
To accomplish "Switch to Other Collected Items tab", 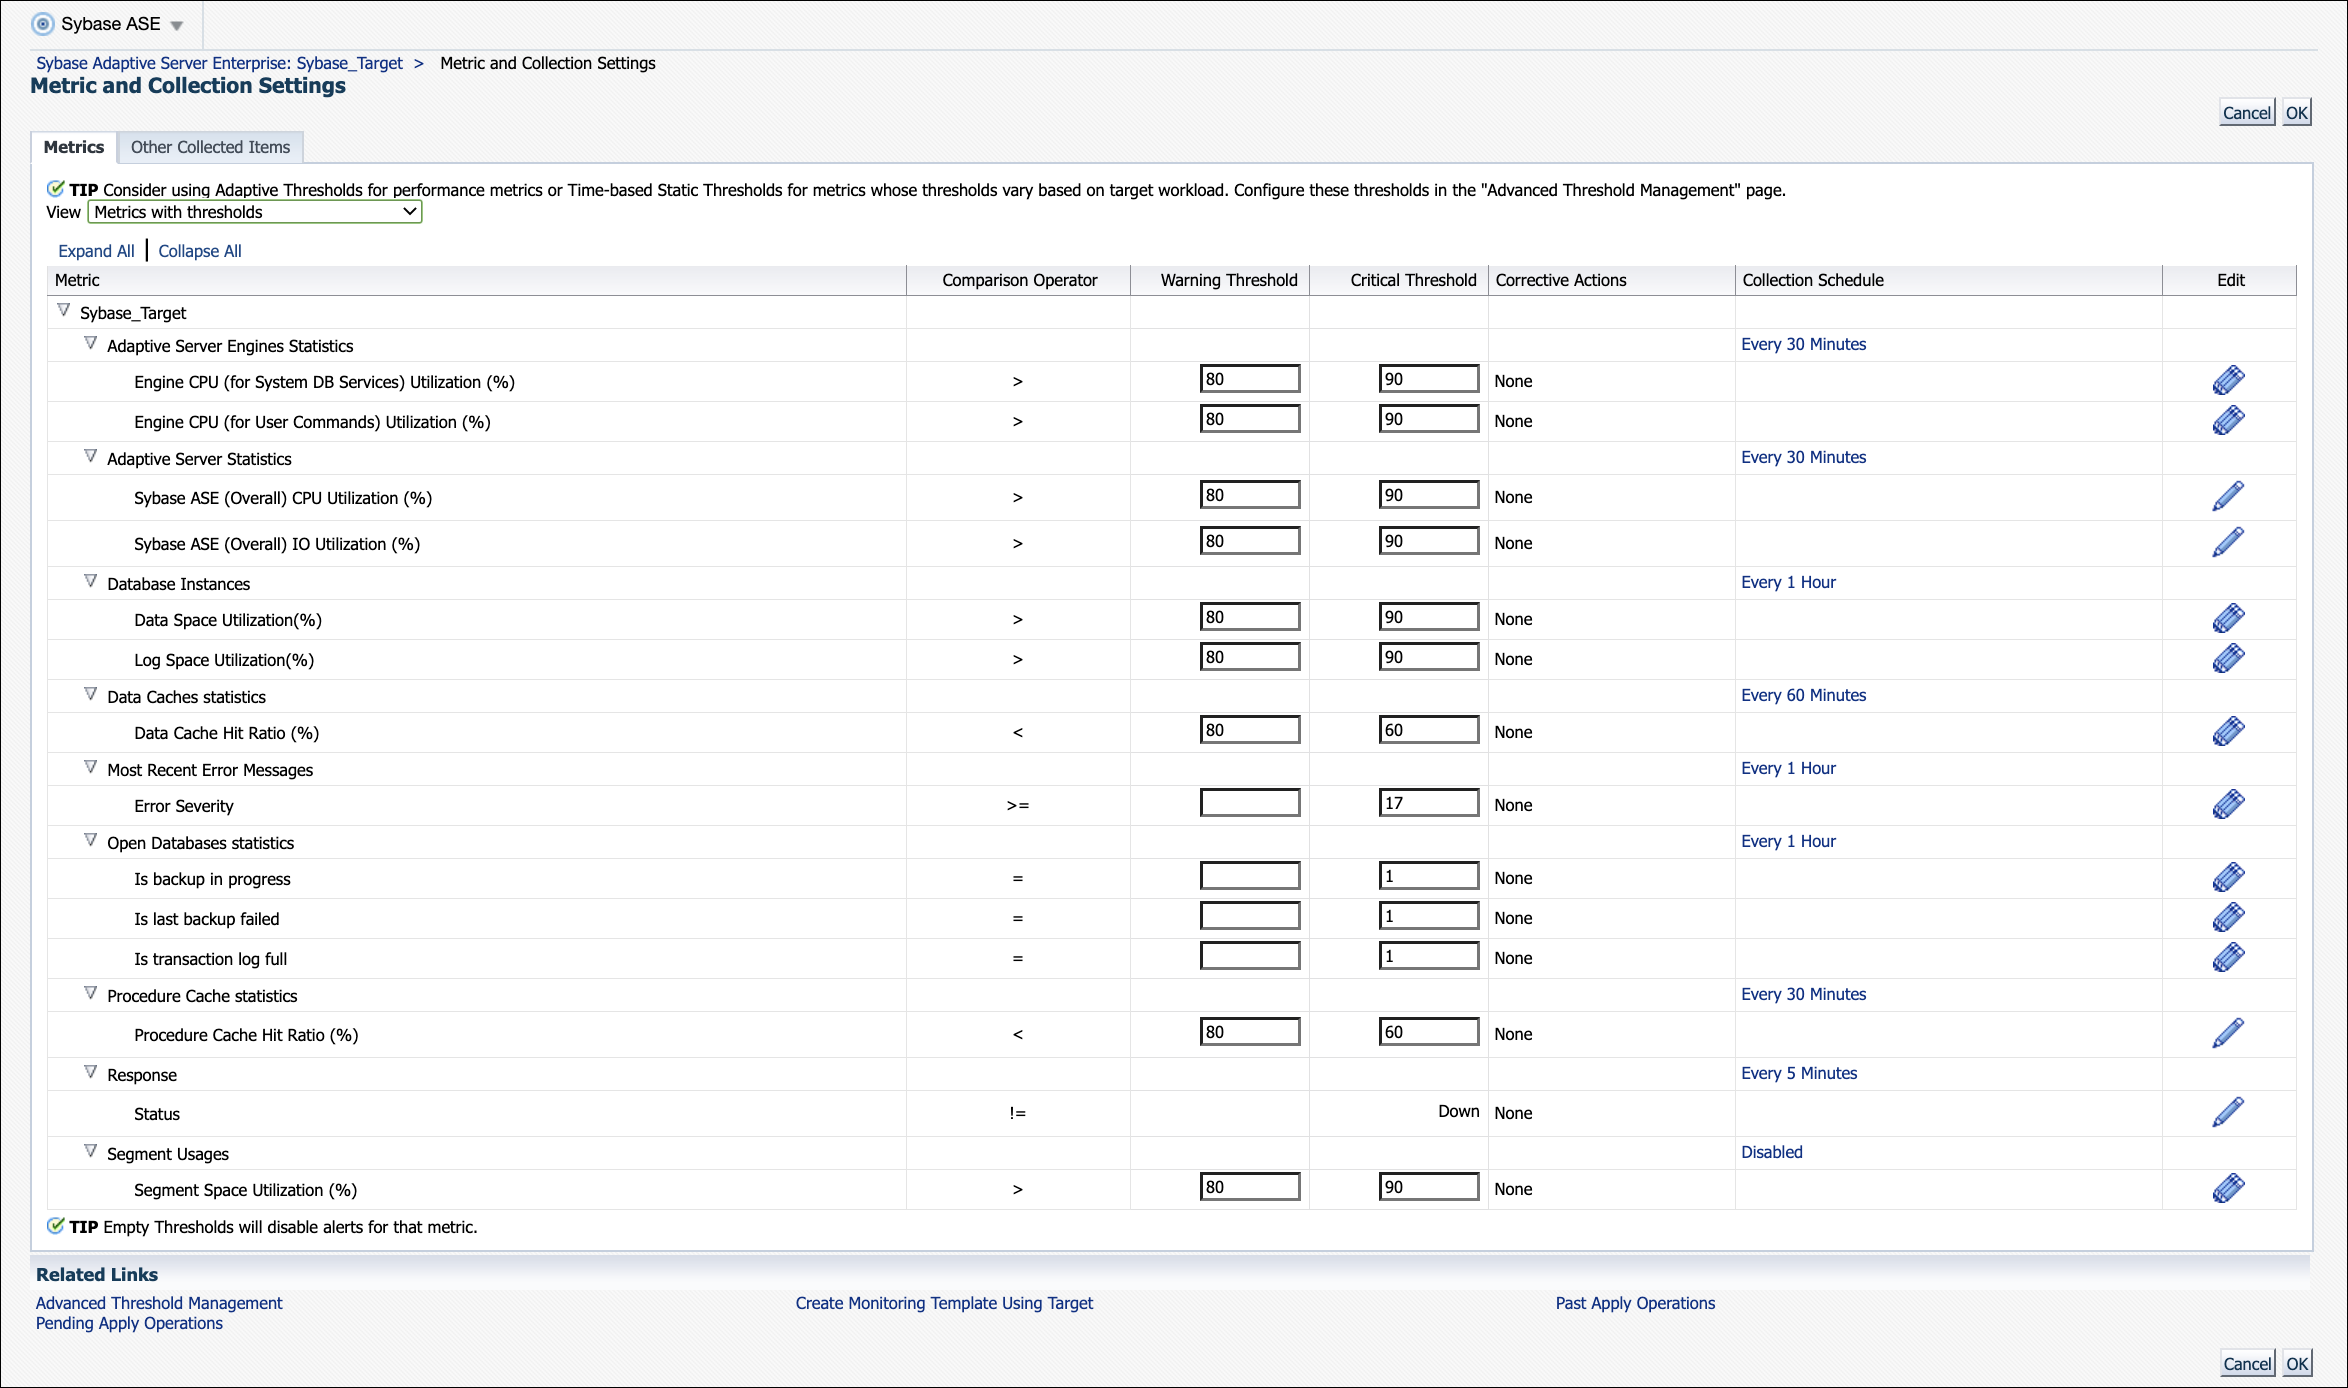I will click(210, 147).
